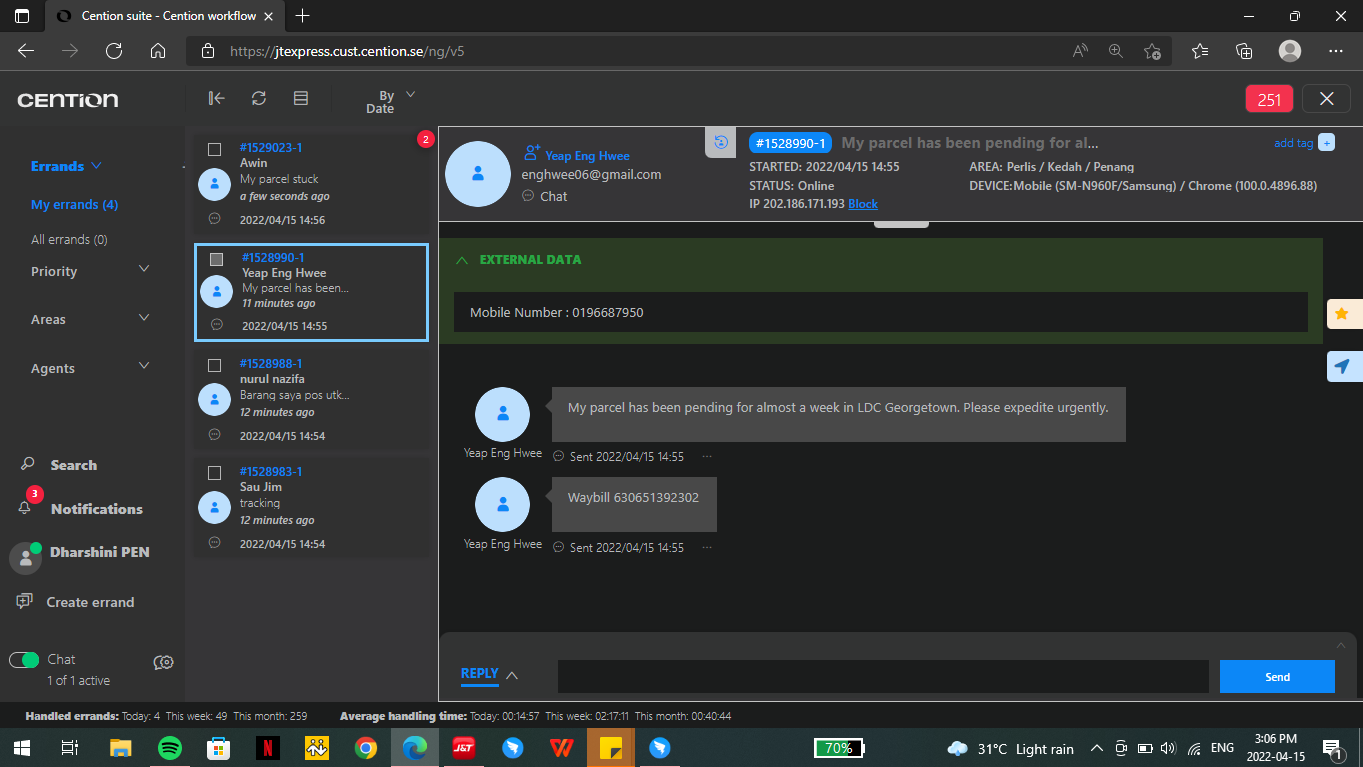1363x767 pixels.
Task: Tick checkbox for nurul nazifa errand
Action: tap(214, 365)
